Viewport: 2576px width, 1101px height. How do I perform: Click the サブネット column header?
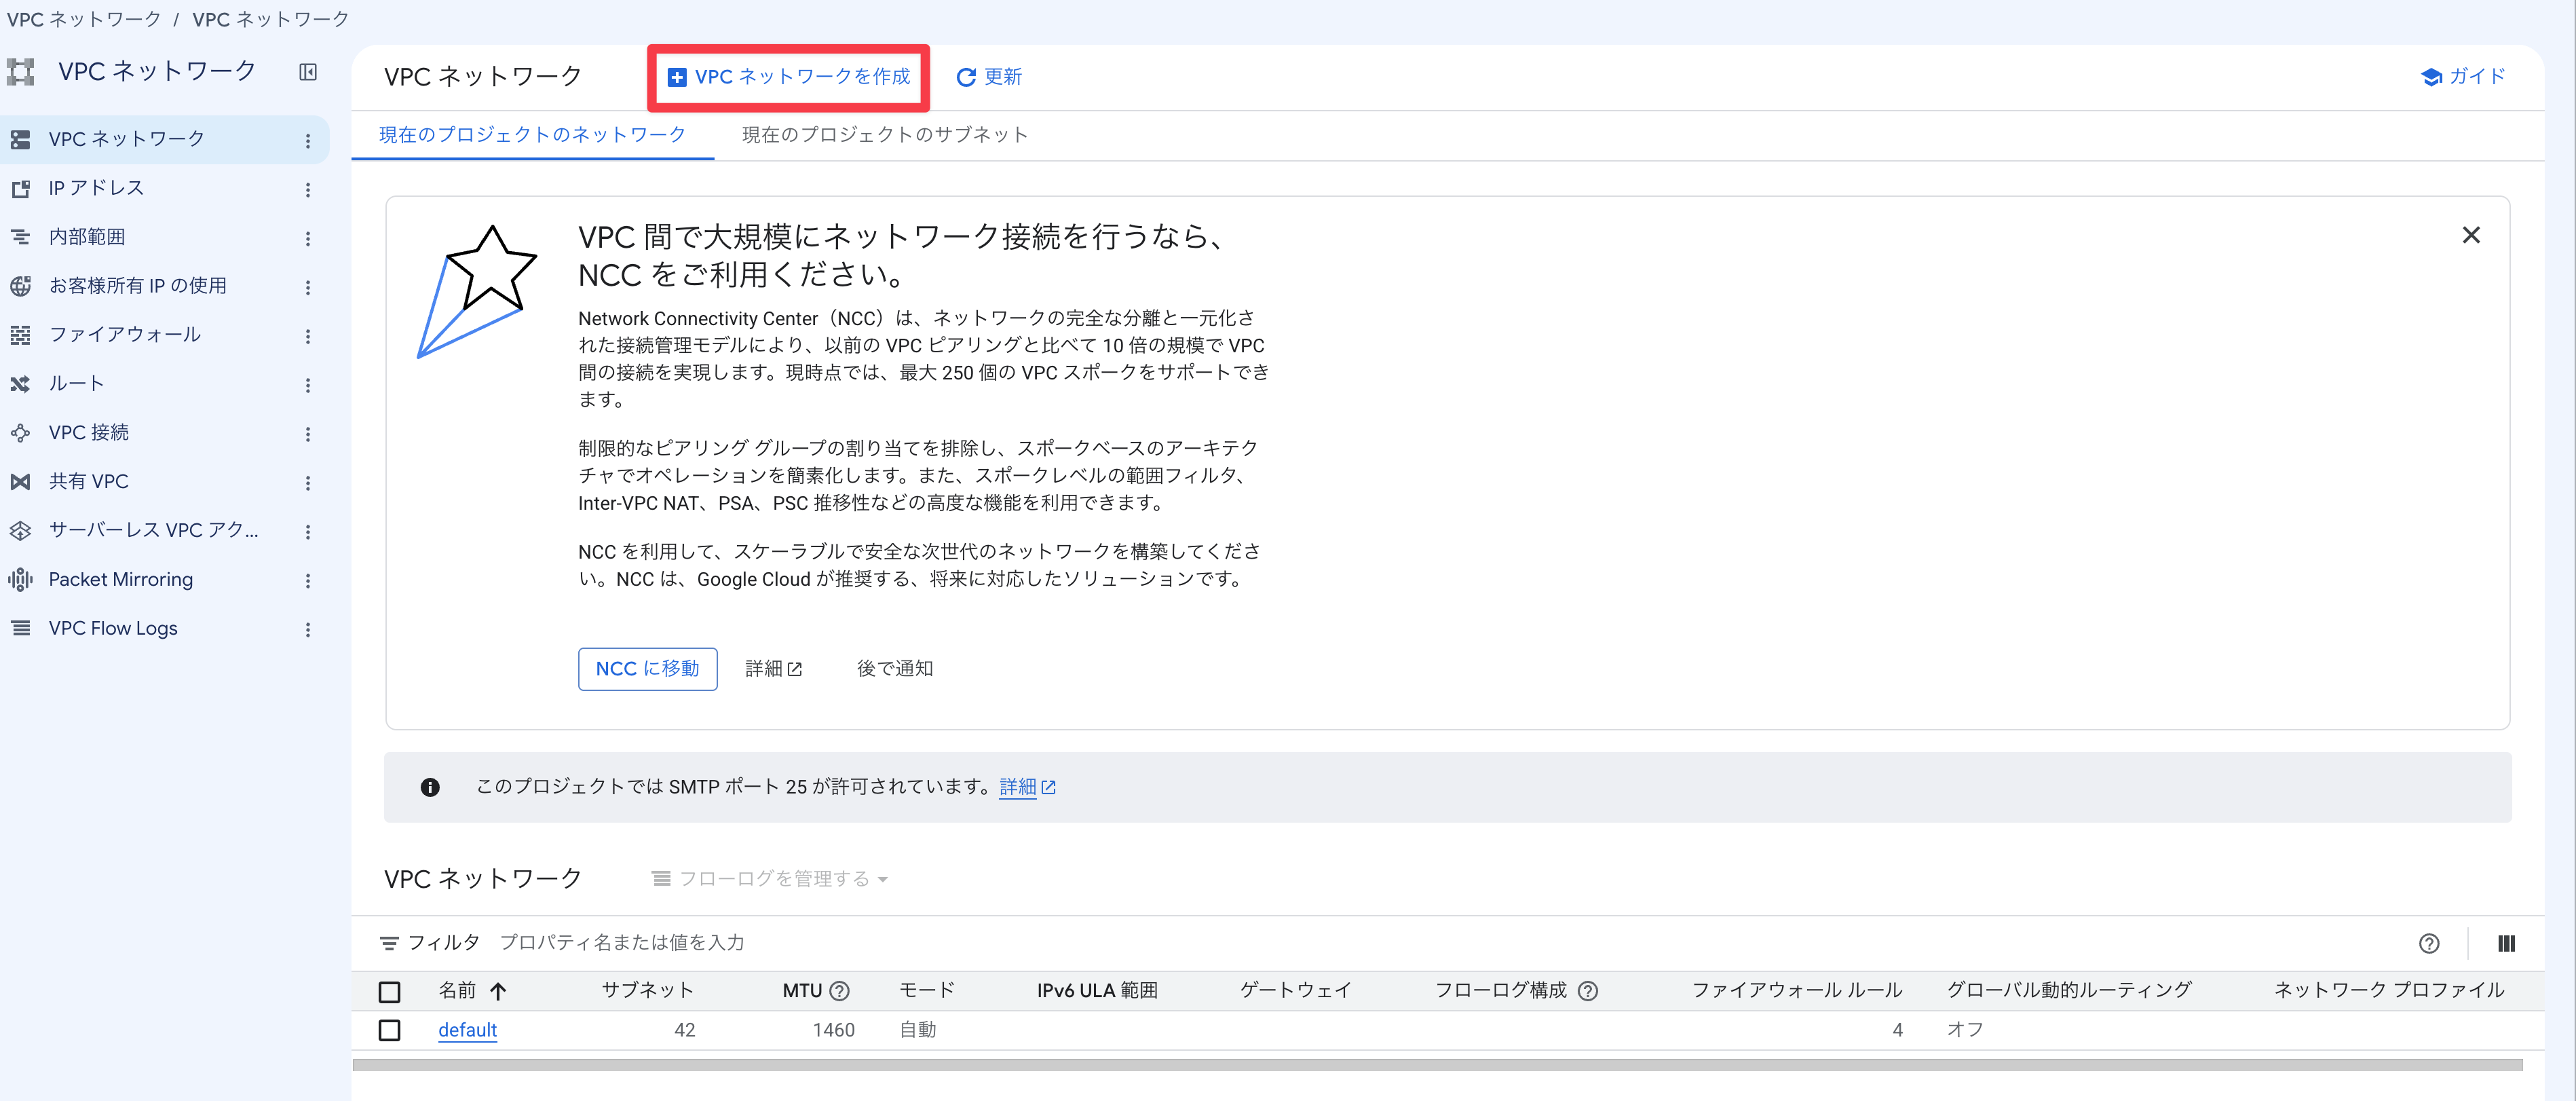click(x=648, y=991)
